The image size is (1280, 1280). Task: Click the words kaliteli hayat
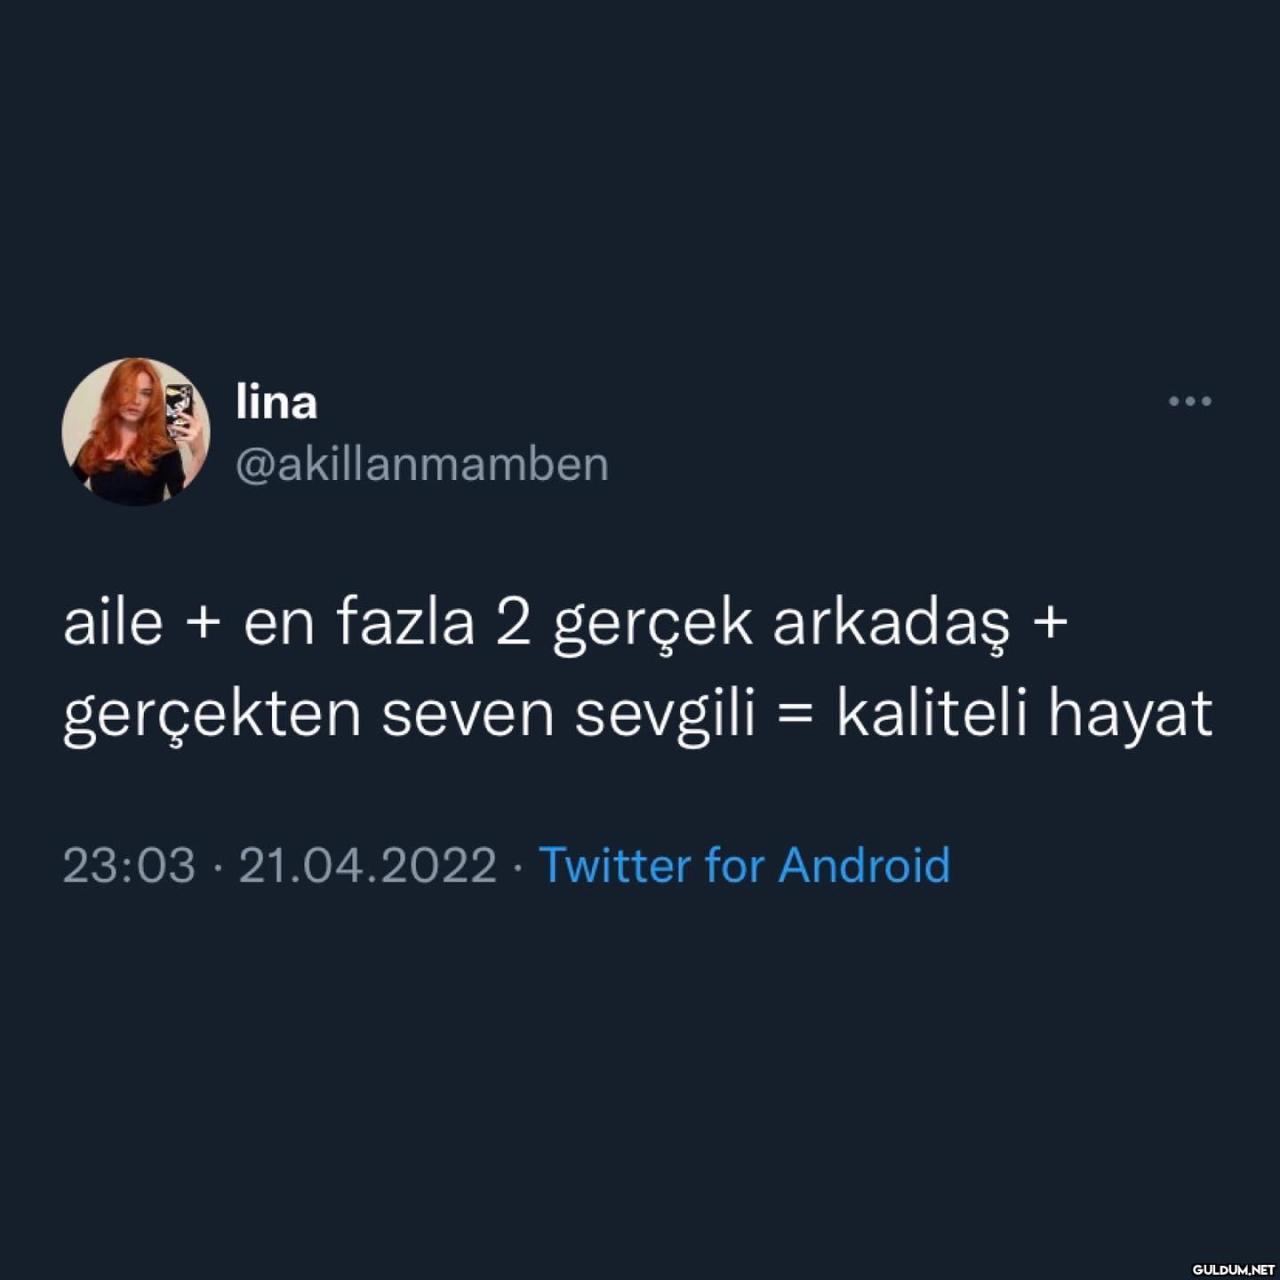click(x=1025, y=715)
